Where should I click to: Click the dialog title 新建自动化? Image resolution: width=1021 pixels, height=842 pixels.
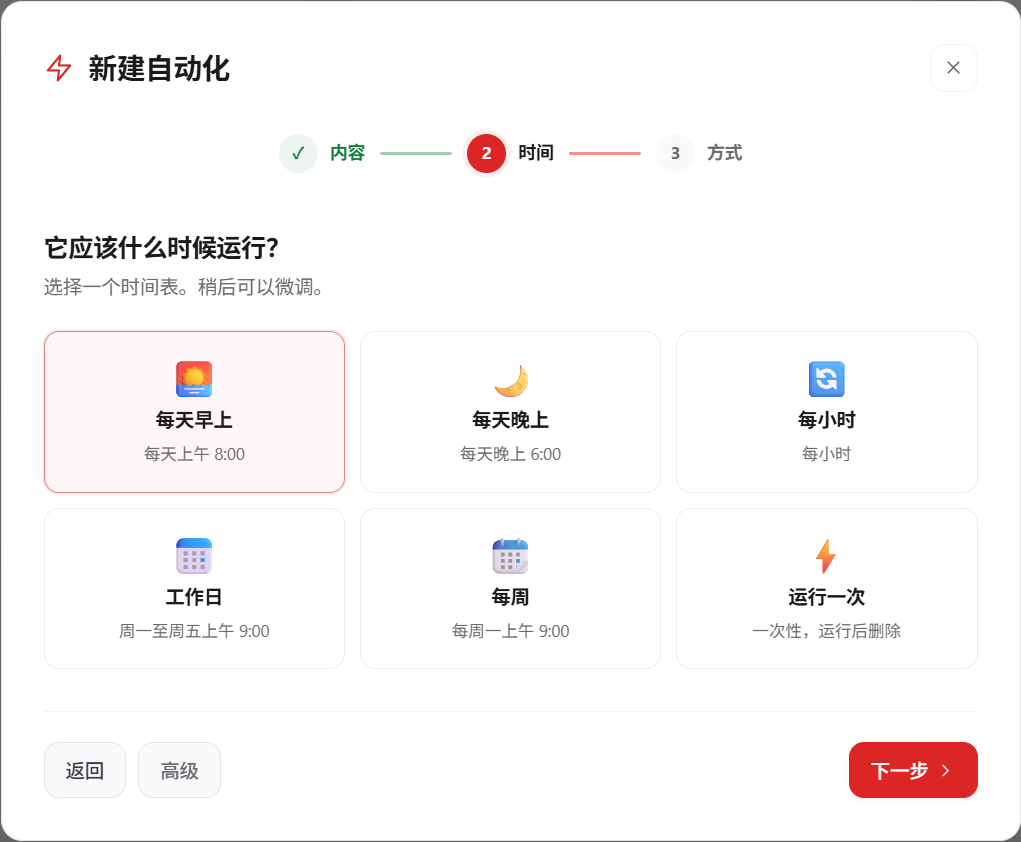click(x=159, y=68)
